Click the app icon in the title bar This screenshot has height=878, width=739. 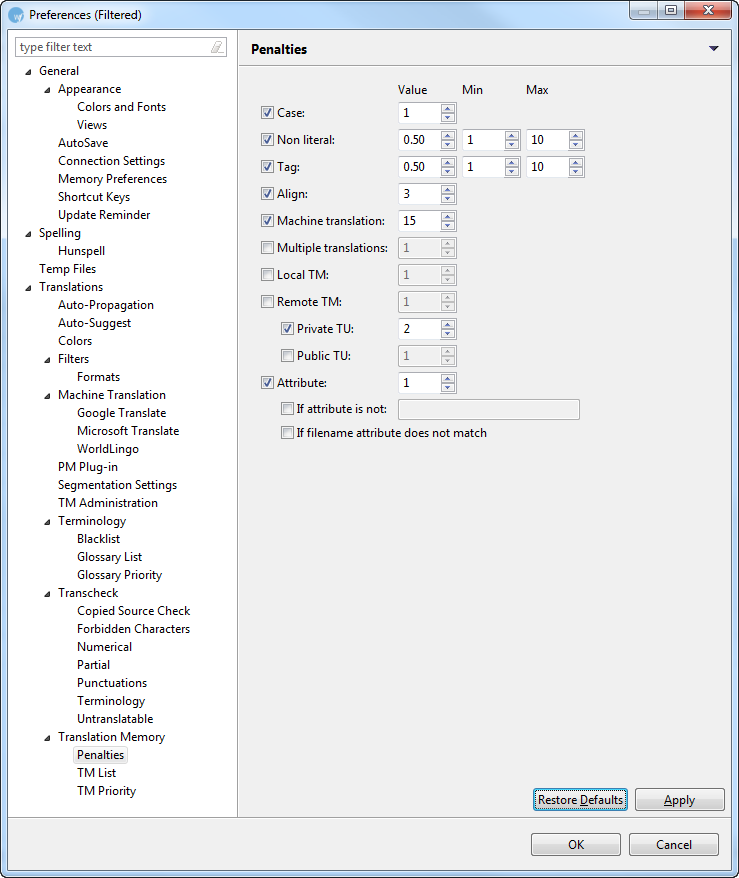(16, 15)
